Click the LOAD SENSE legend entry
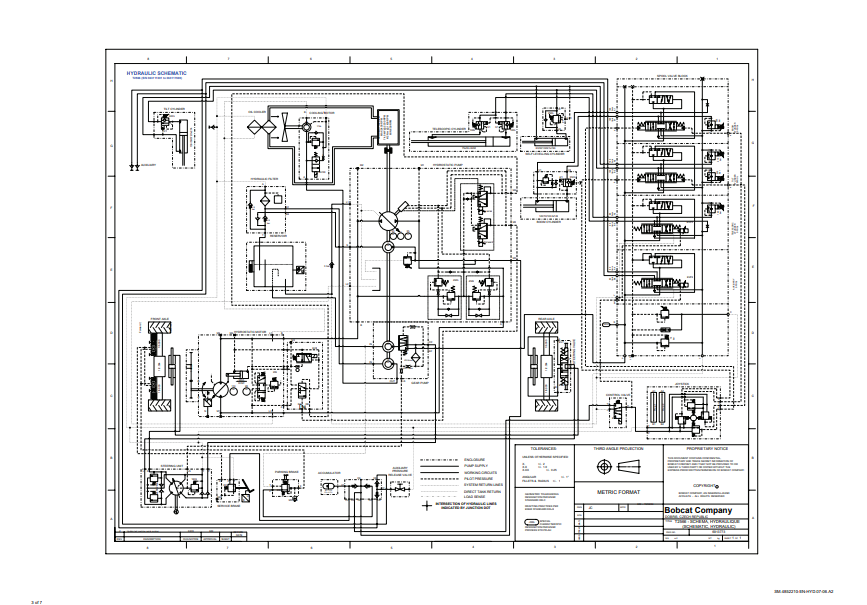The width and height of the screenshot is (867, 605). [474, 497]
